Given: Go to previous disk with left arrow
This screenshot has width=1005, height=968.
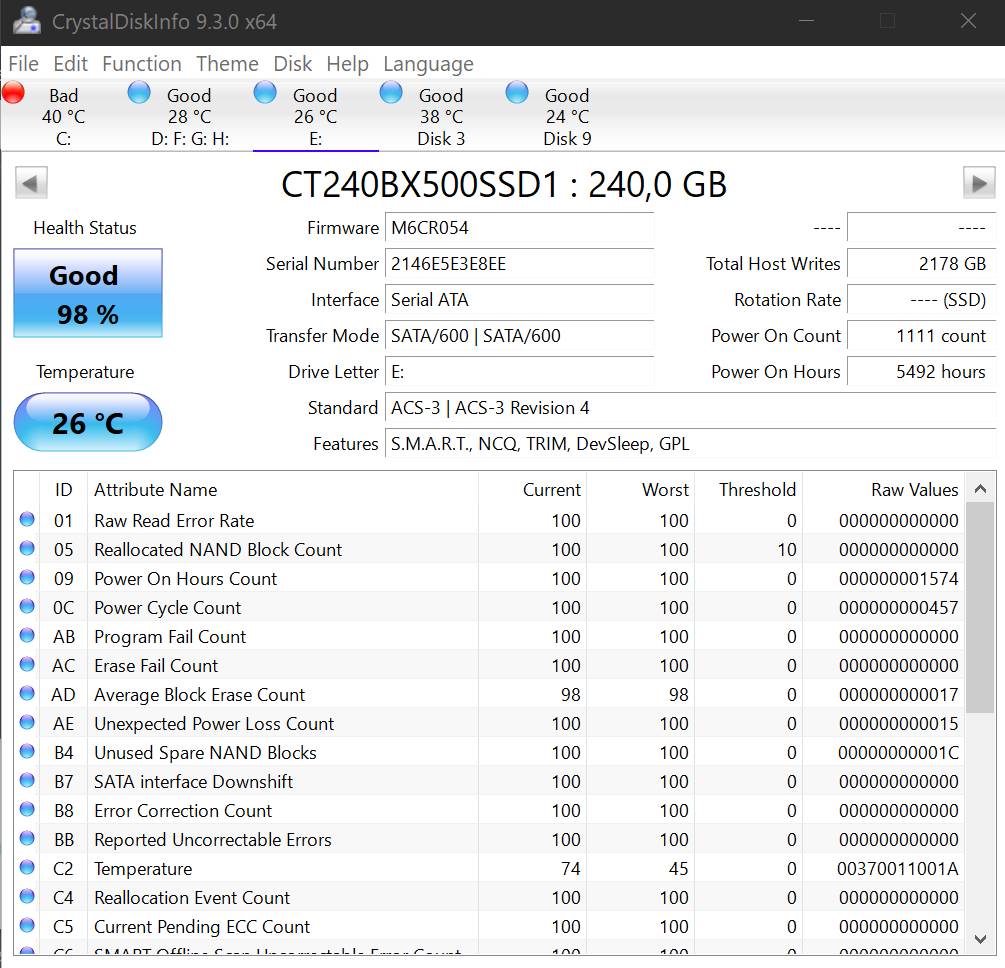Looking at the screenshot, I should tap(31, 183).
